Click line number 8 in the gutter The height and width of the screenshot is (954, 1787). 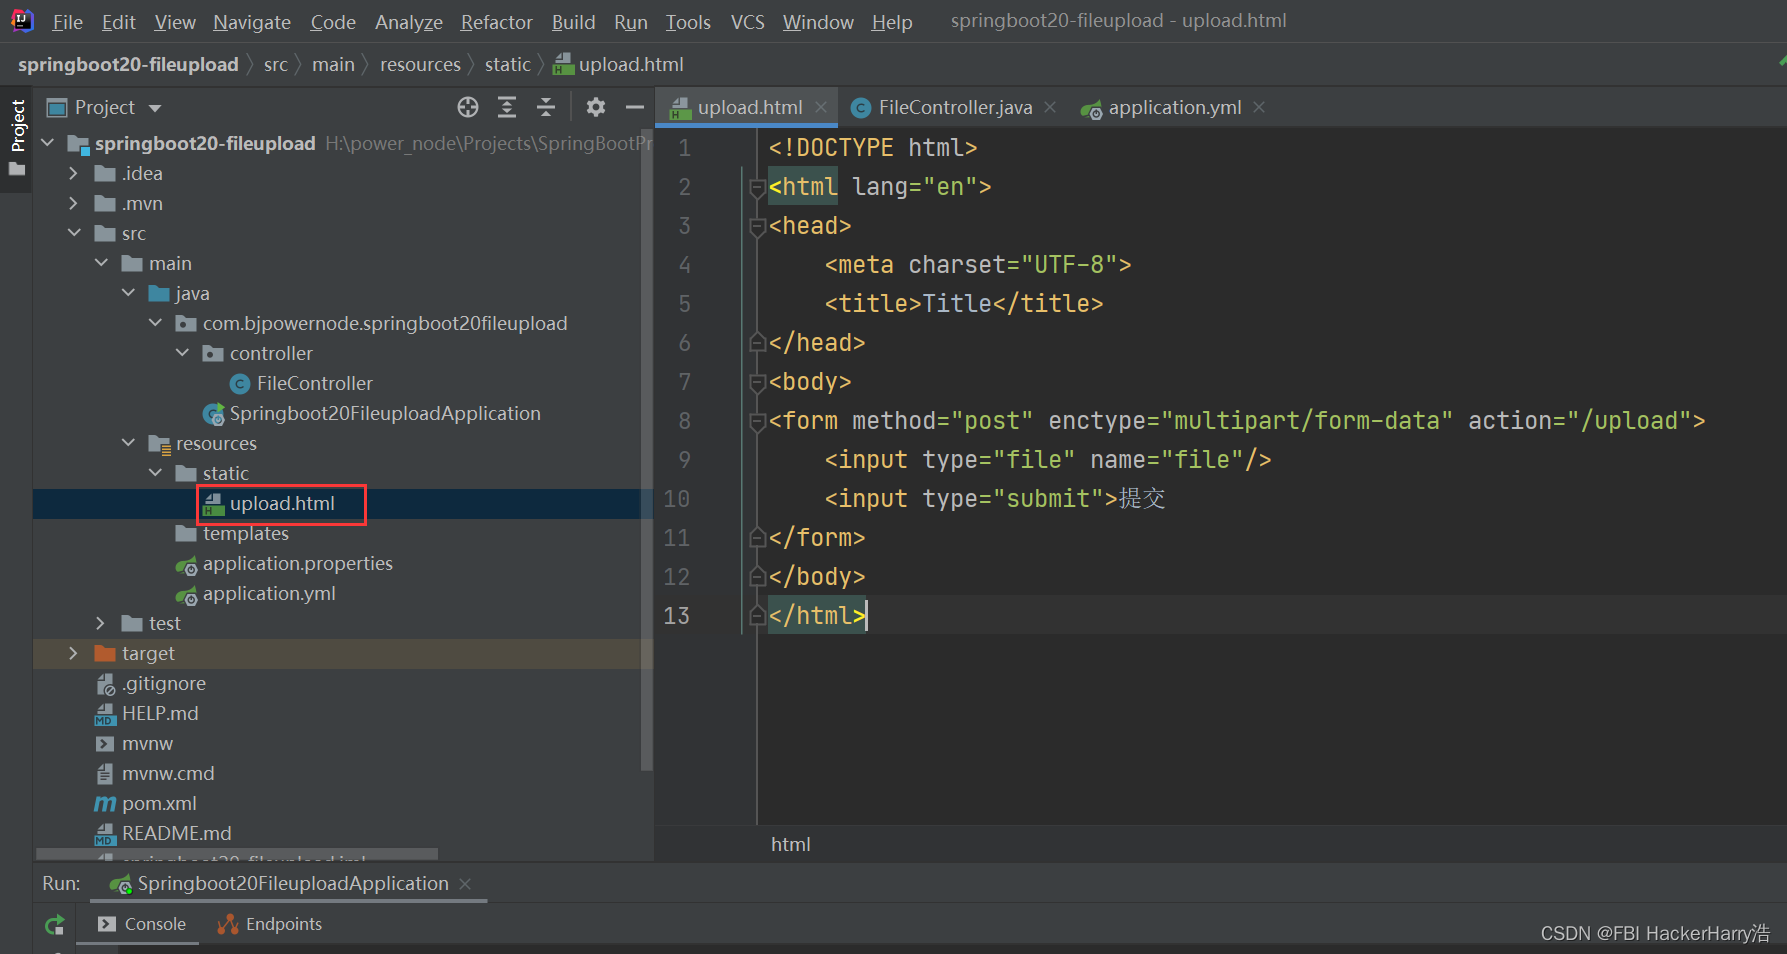(685, 421)
